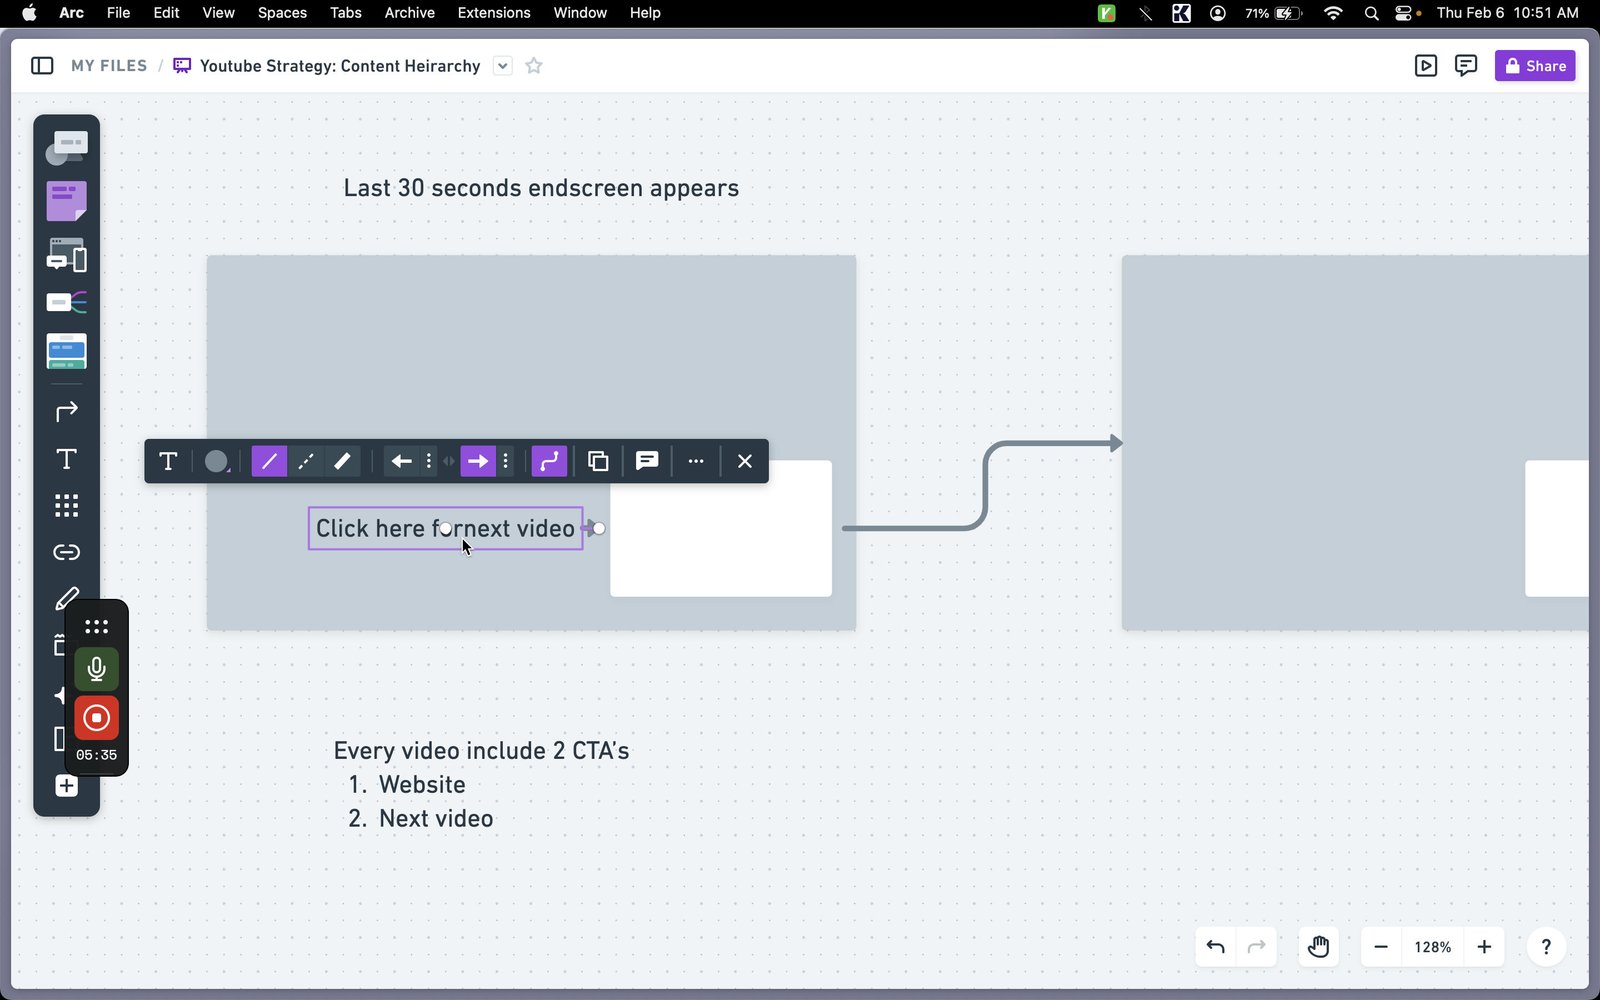Toggle the left arrowhead
The height and width of the screenshot is (1000, 1600).
(401, 461)
